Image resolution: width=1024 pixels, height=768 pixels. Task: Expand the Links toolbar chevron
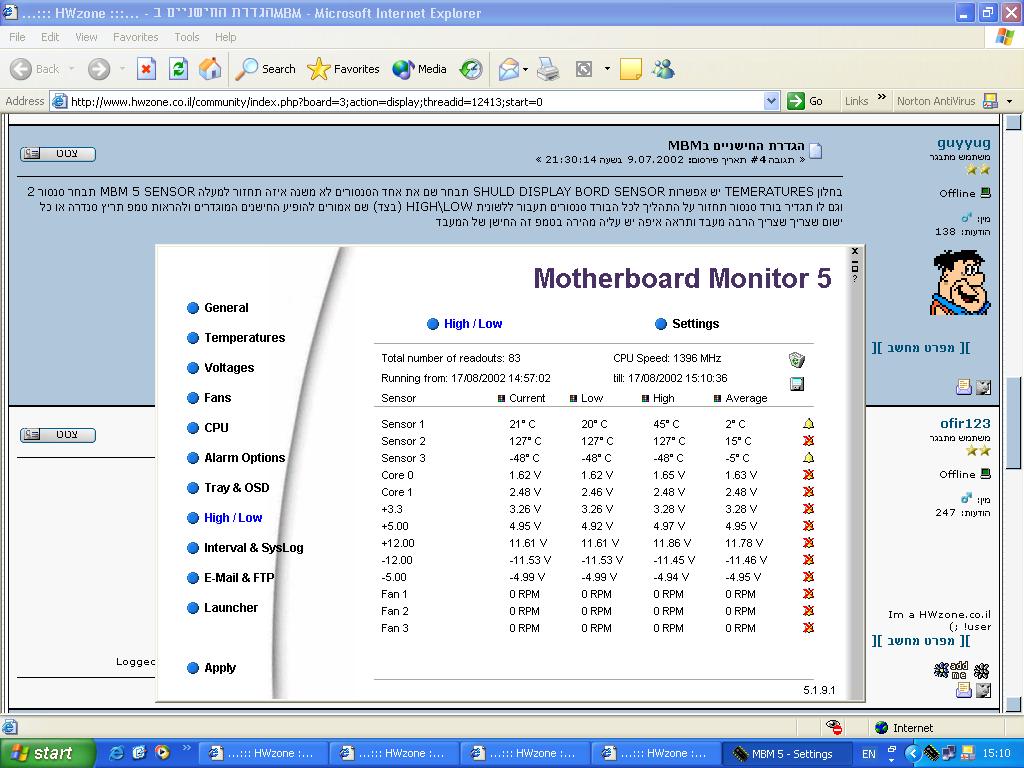pyautogui.click(x=882, y=97)
